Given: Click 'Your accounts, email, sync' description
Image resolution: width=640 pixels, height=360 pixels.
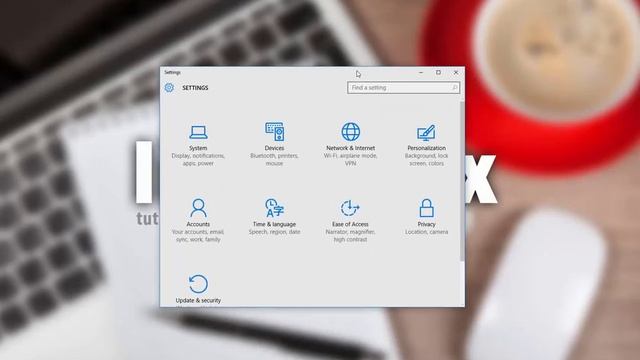Looking at the screenshot, I should click(198, 236).
